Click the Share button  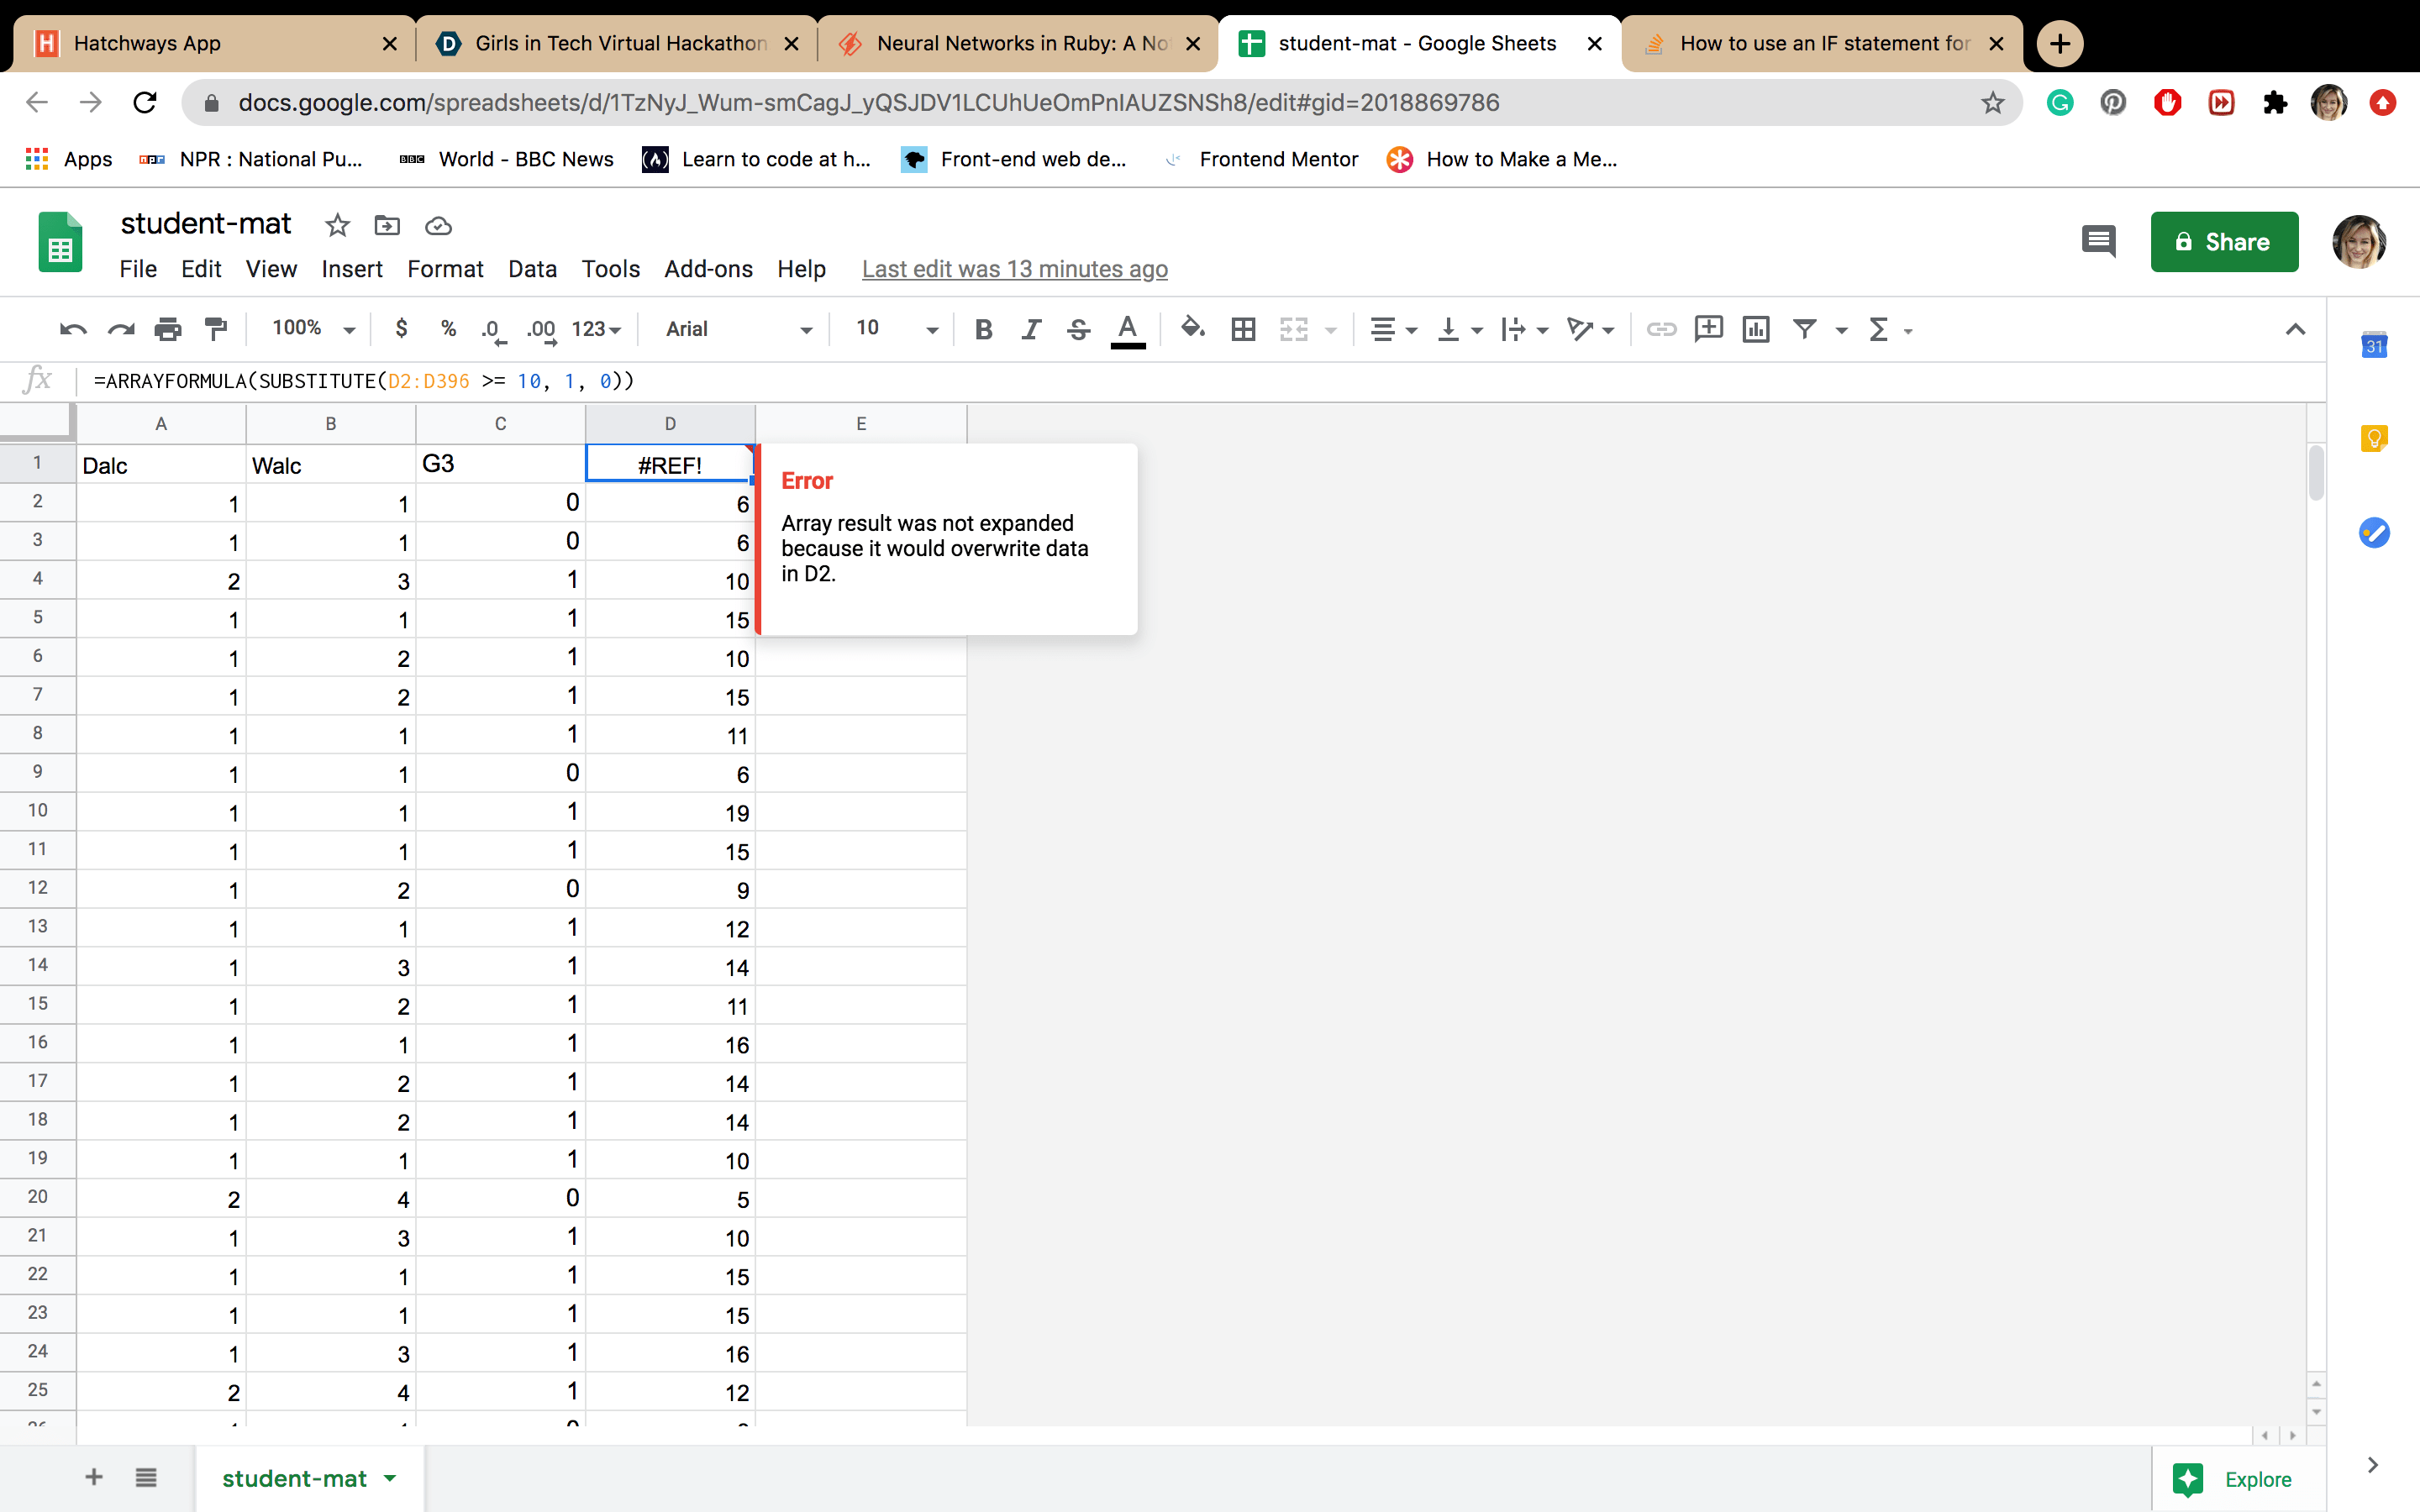[x=2224, y=242]
